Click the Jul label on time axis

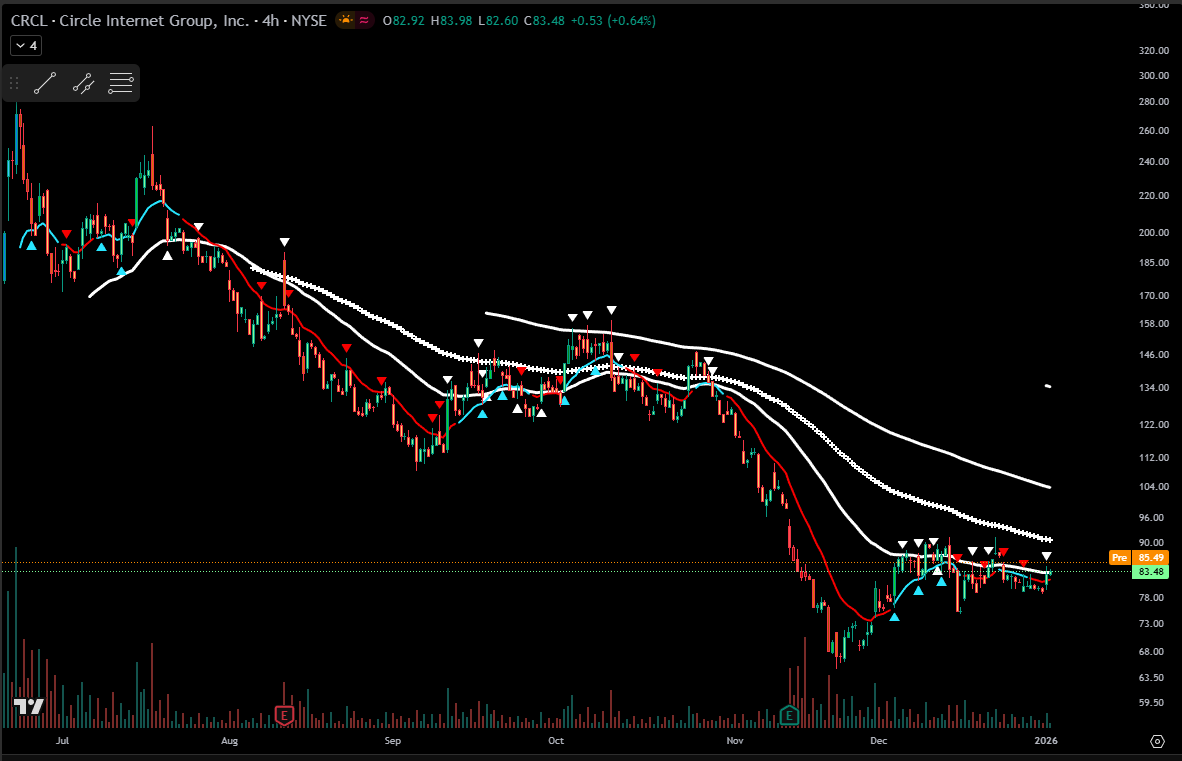coord(63,741)
